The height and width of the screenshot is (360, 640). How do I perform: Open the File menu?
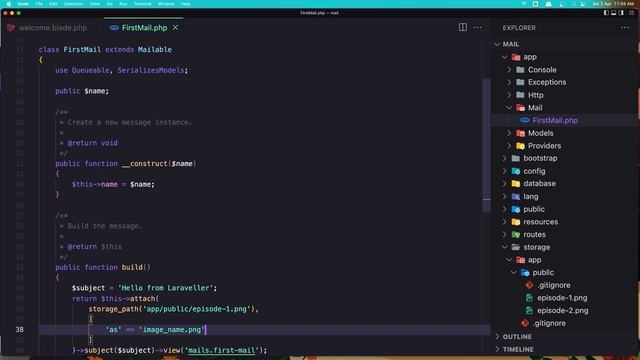[x=39, y=4]
